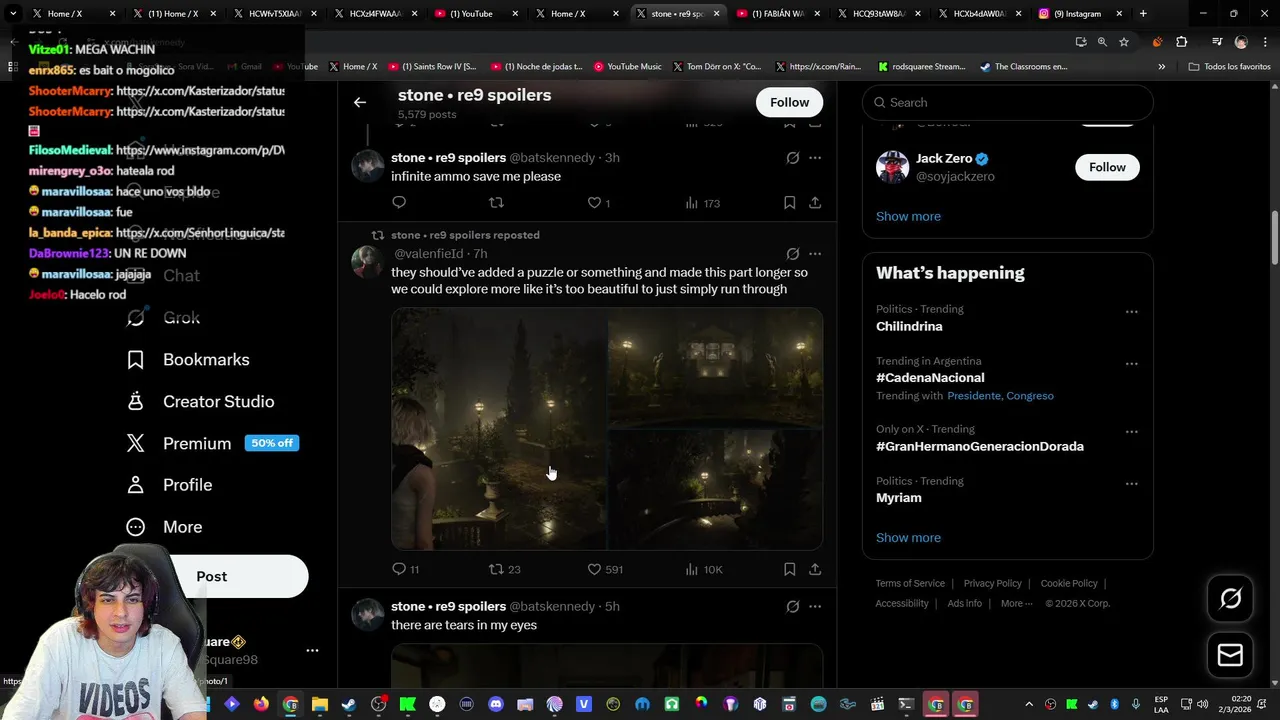Image resolution: width=1280 pixels, height=720 pixels.
Task: Click Discord icon in taskbar
Action: pos(496,705)
